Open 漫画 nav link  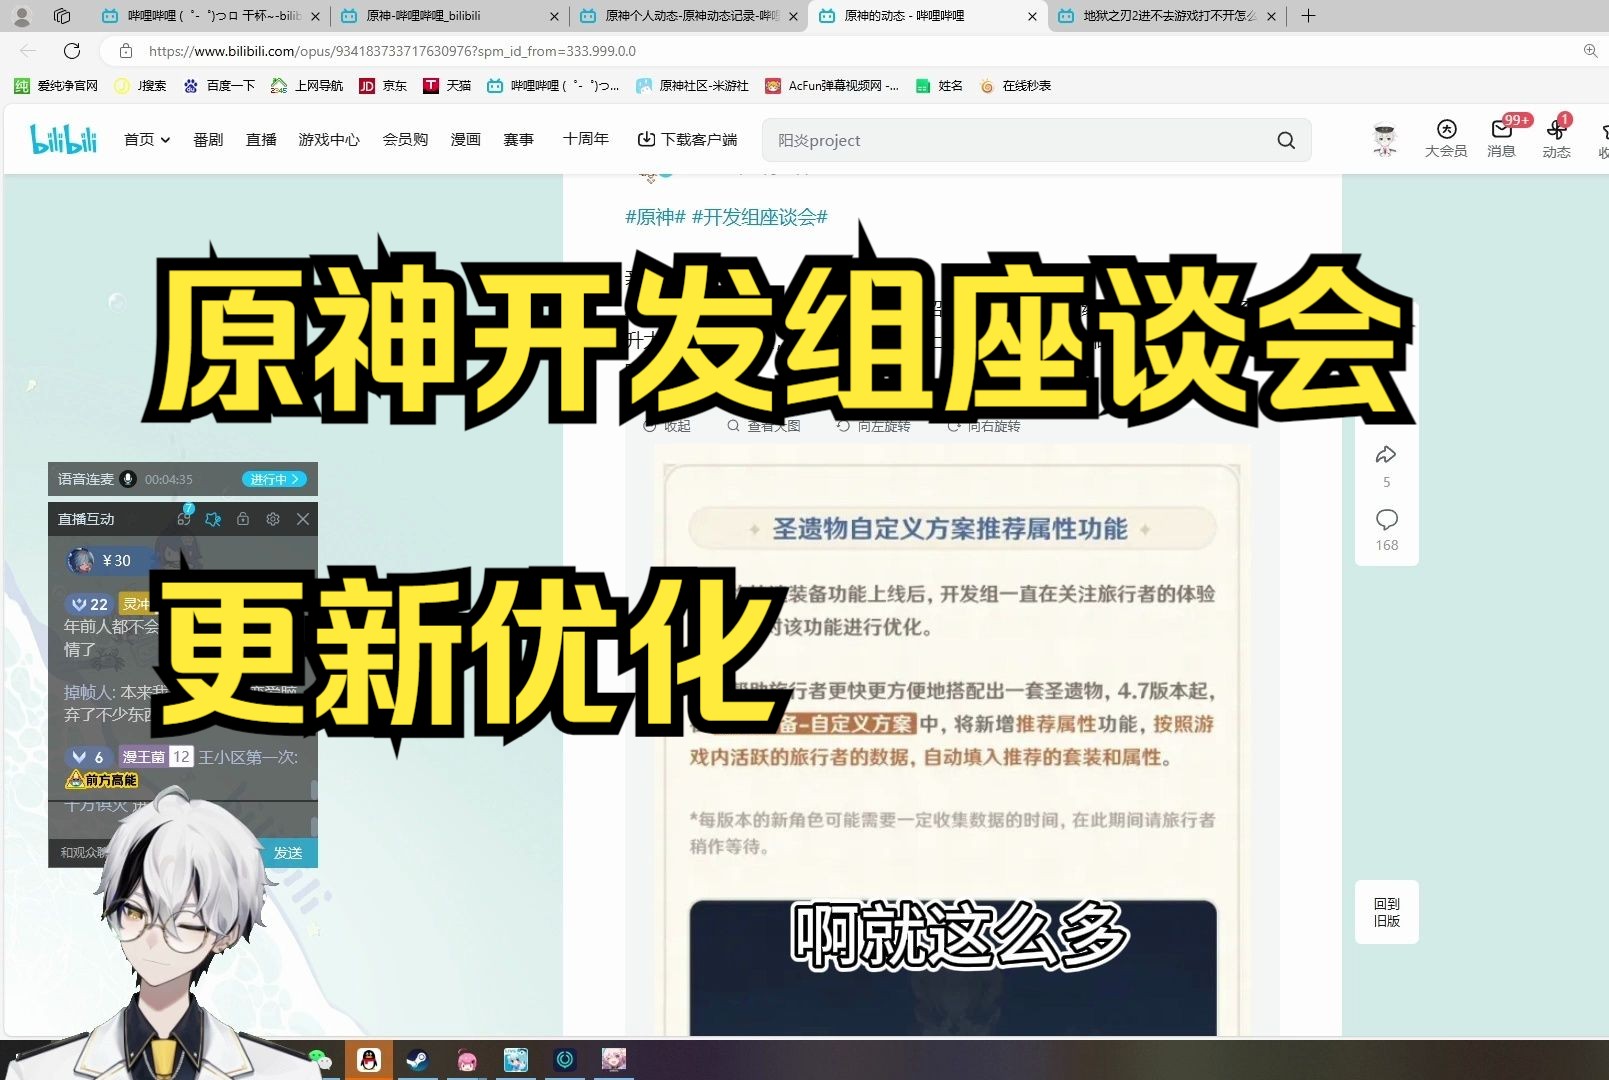tap(466, 140)
